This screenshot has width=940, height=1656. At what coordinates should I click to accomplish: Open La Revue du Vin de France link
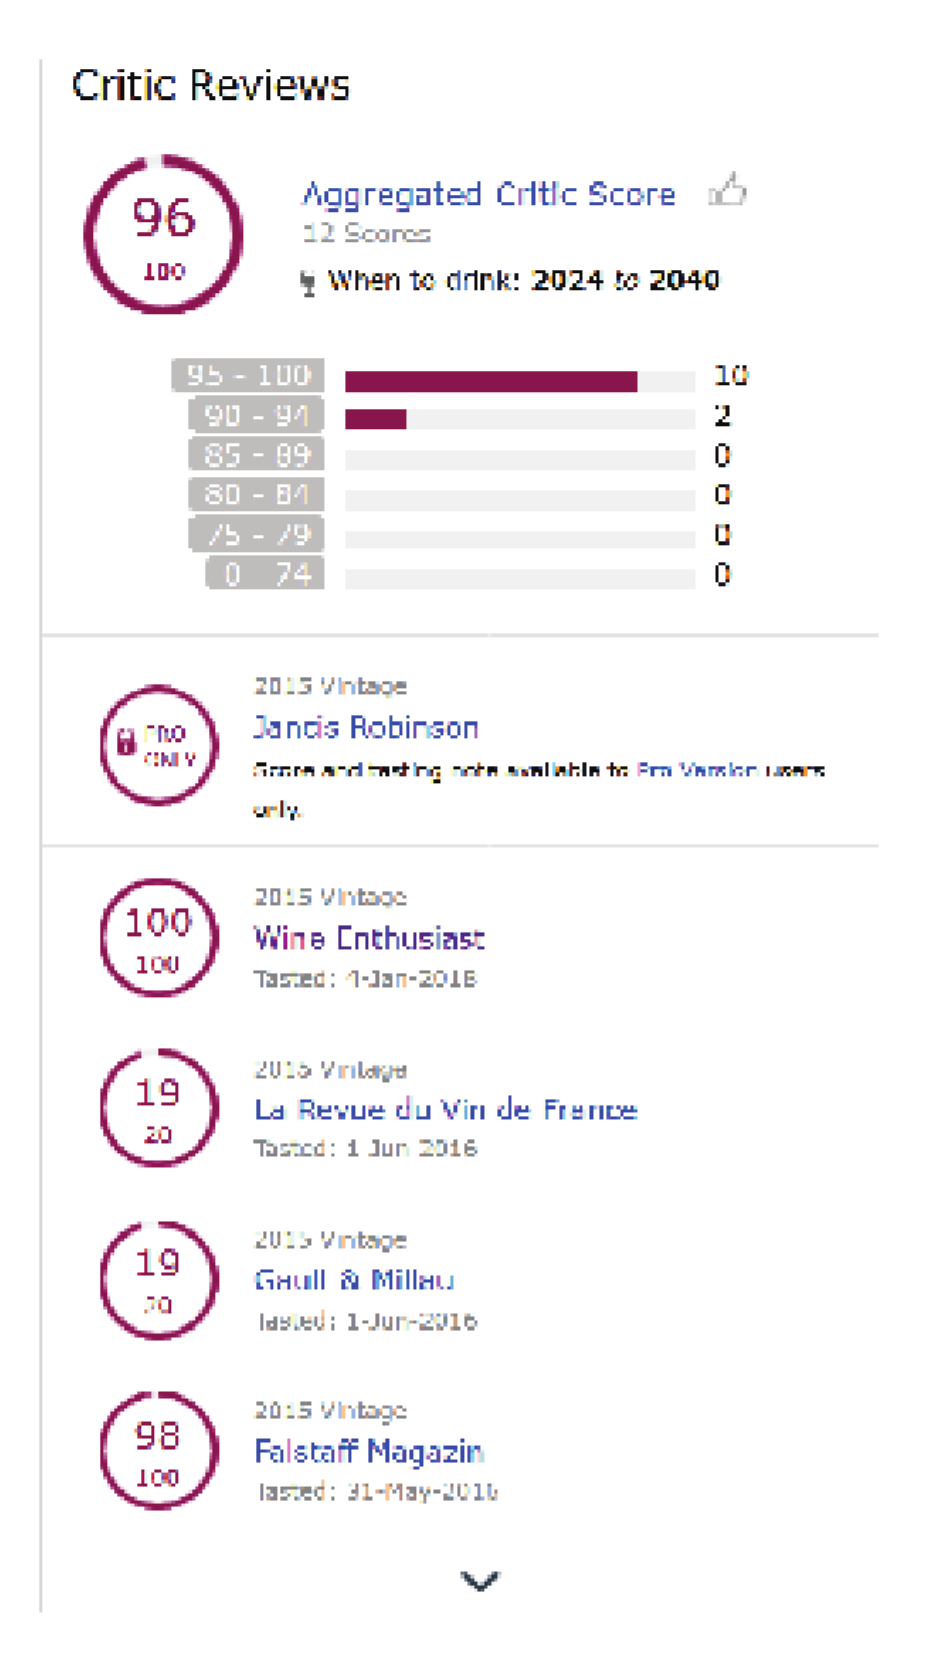point(446,1110)
